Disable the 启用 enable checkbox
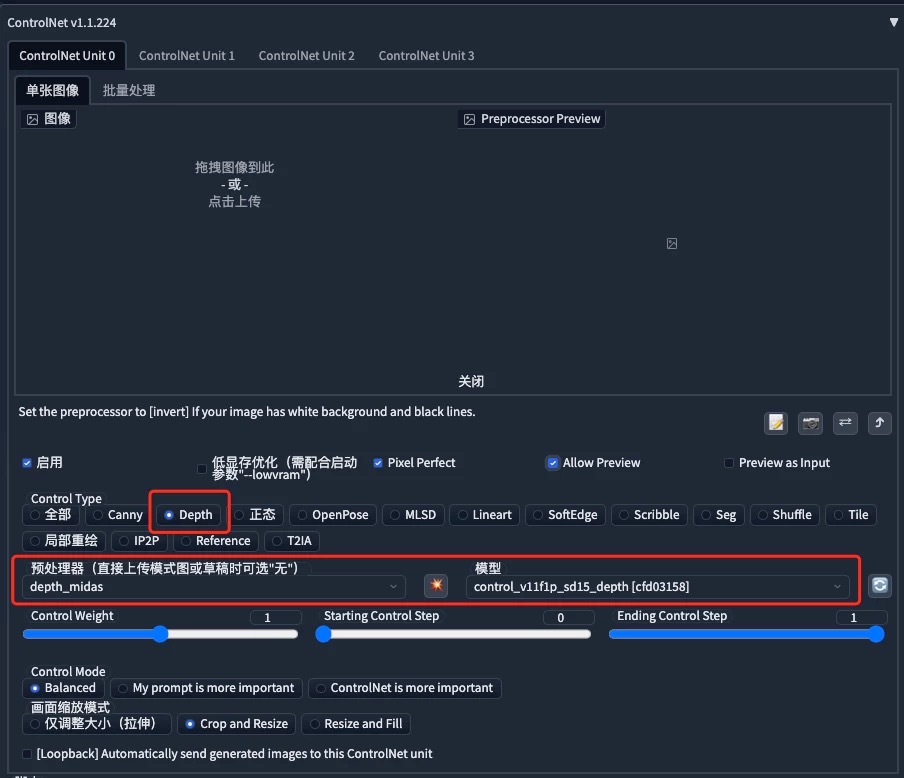The width and height of the screenshot is (904, 778). click(26, 462)
